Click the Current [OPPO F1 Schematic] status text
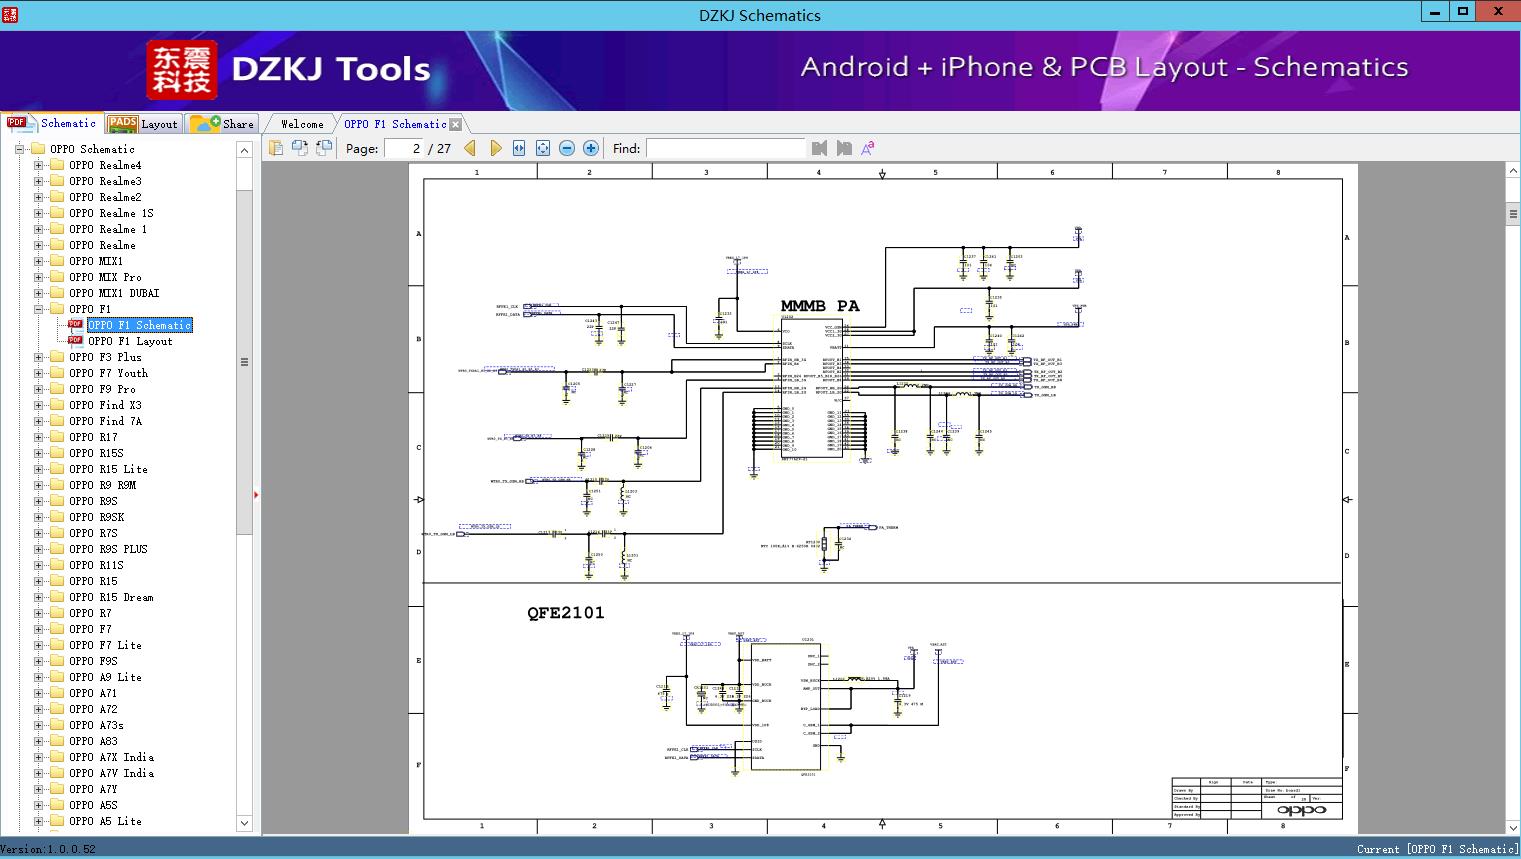The image size is (1521, 859). (1437, 849)
